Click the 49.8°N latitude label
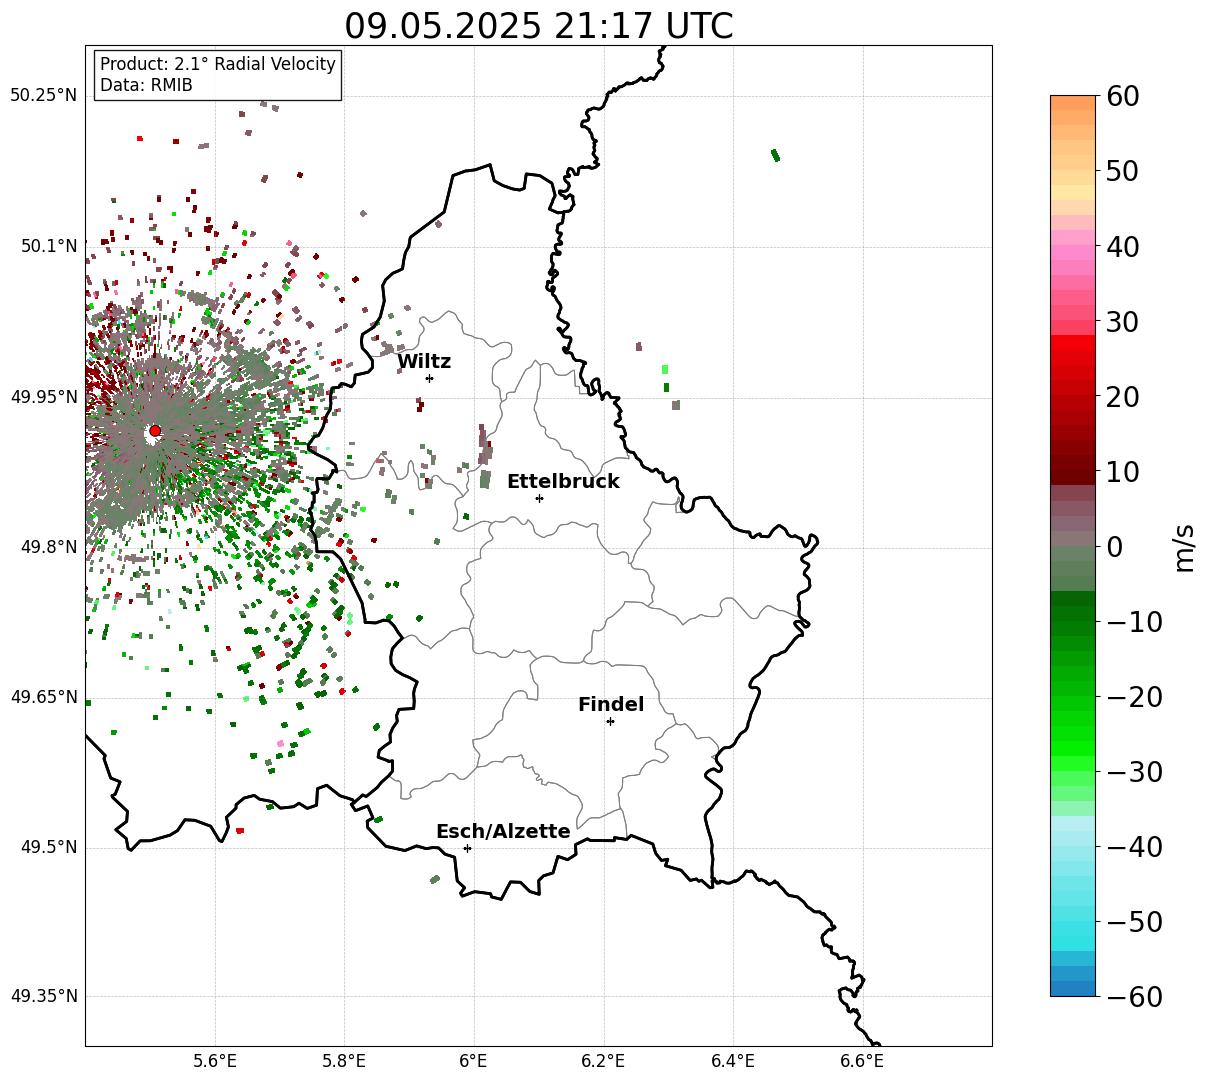The height and width of the screenshot is (1081, 1207). (x=48, y=547)
